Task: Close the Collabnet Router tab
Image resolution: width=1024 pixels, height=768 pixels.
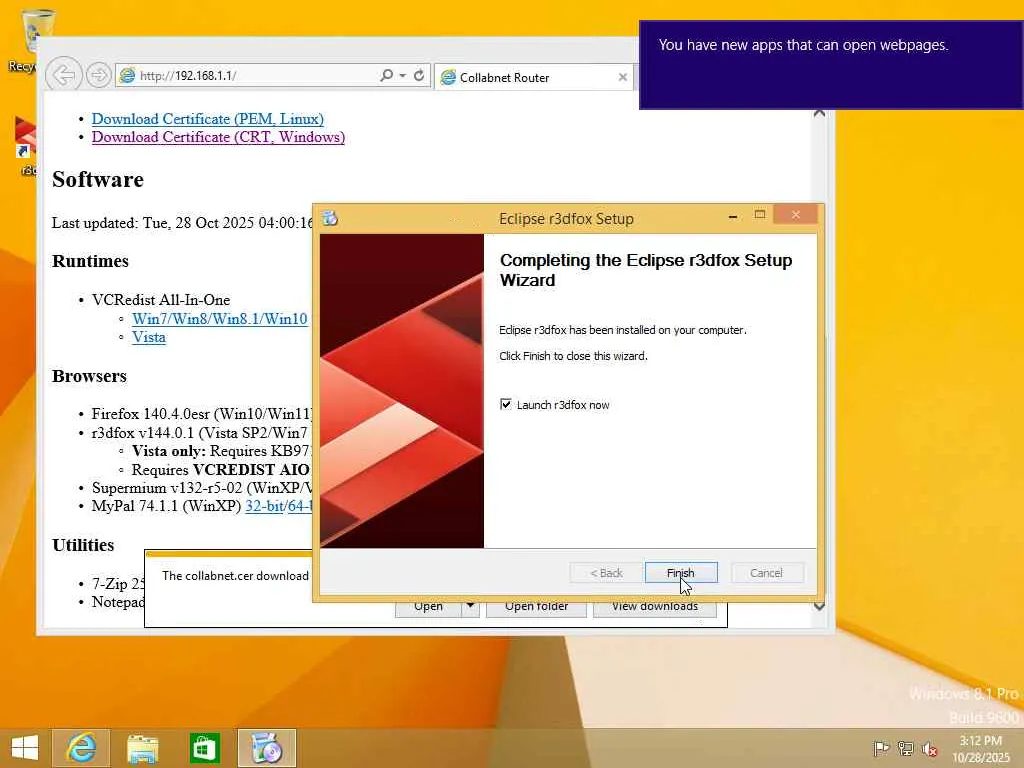Action: 623,77
